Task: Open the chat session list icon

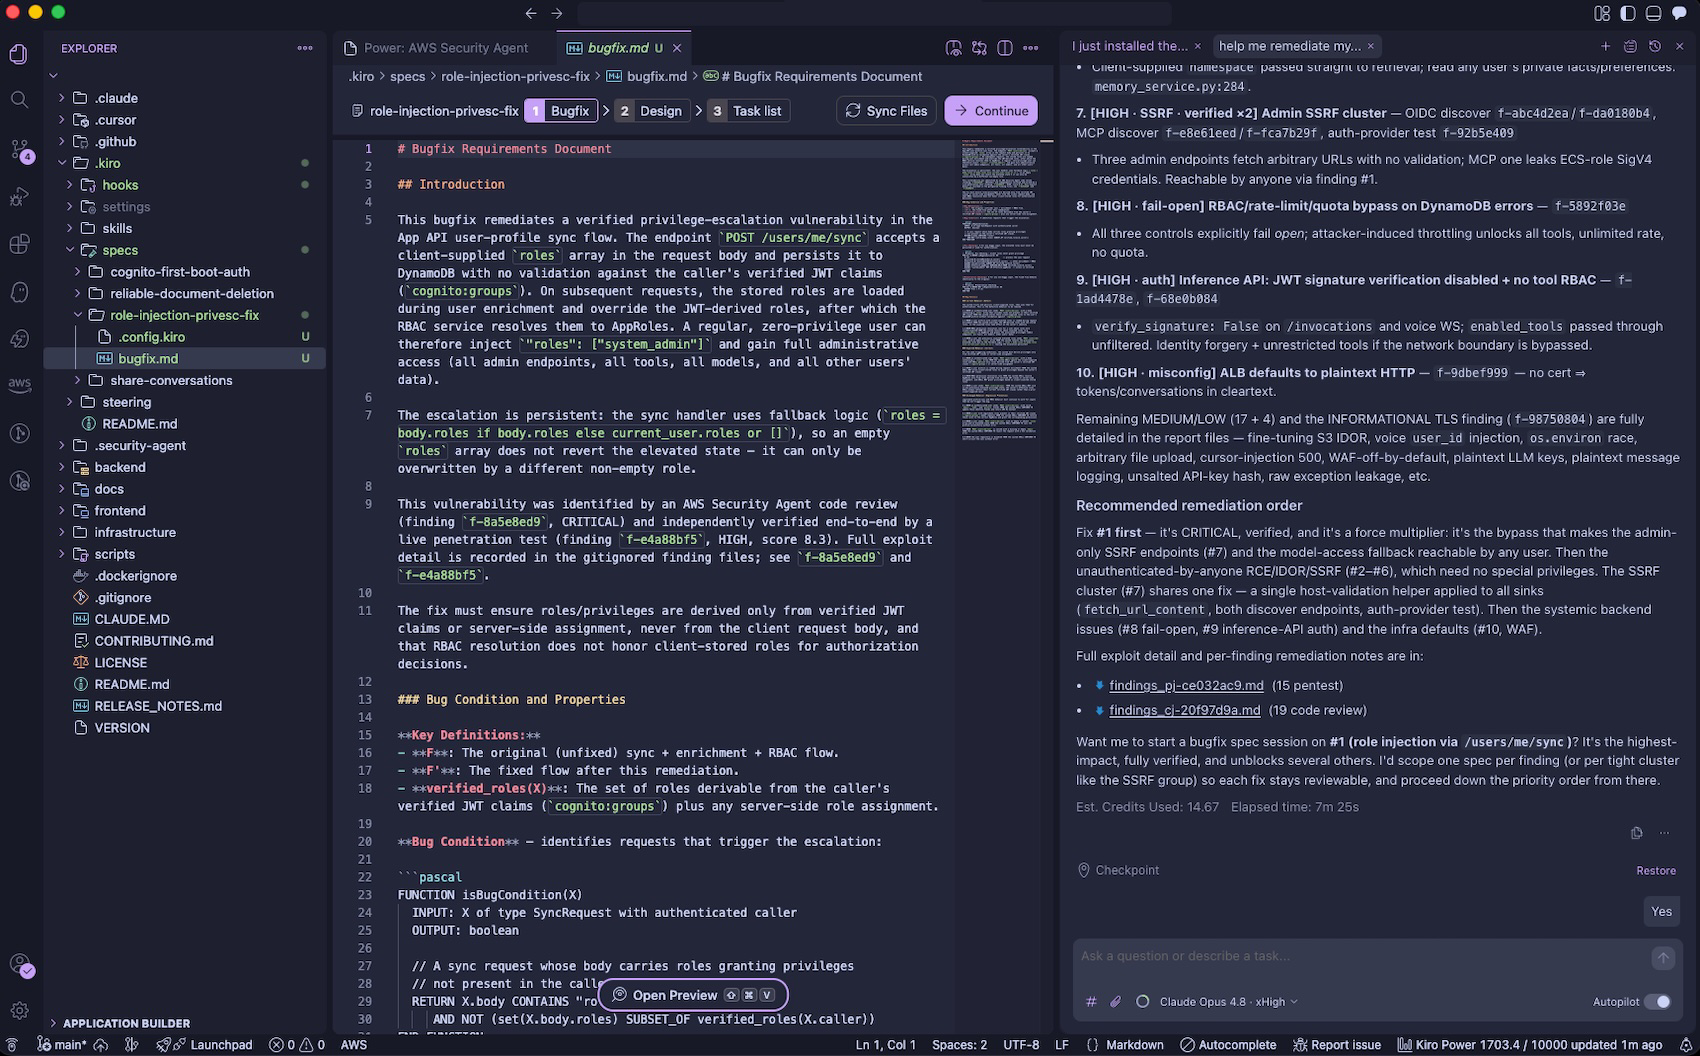Action: [x=1630, y=46]
